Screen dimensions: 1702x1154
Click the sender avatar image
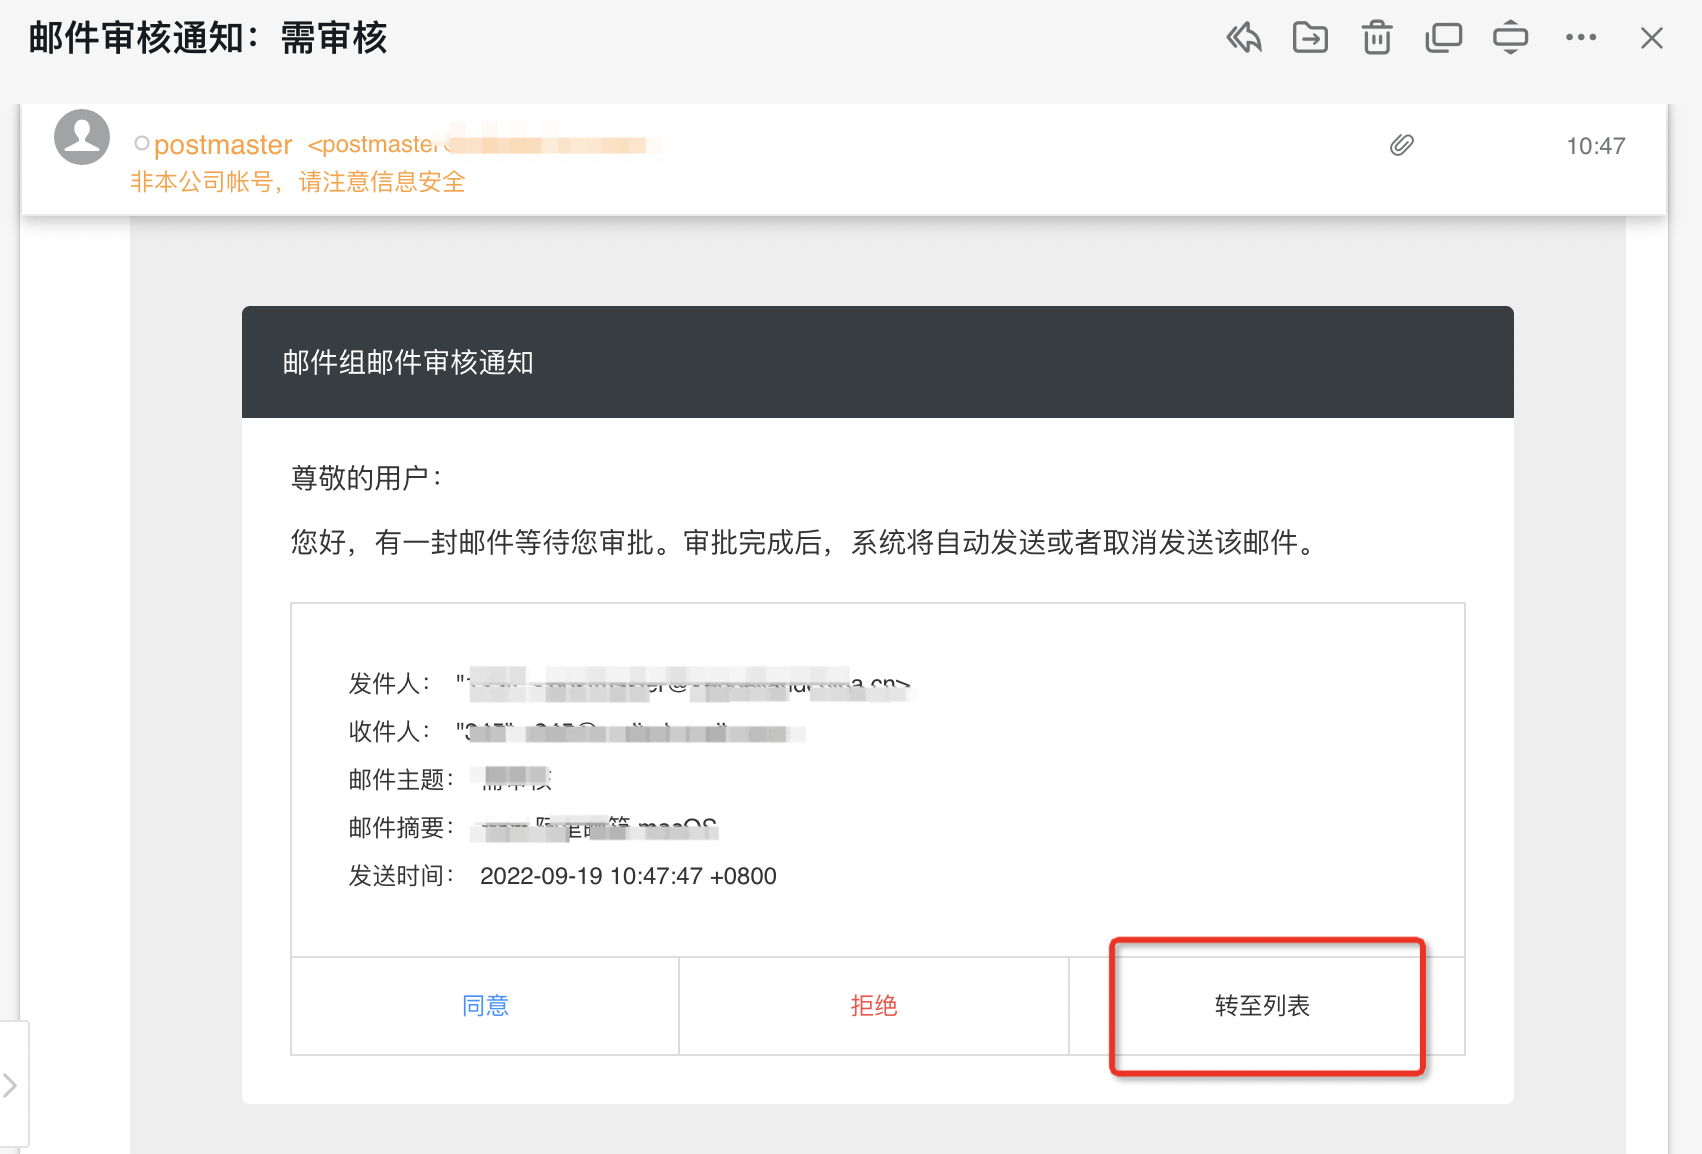81,137
